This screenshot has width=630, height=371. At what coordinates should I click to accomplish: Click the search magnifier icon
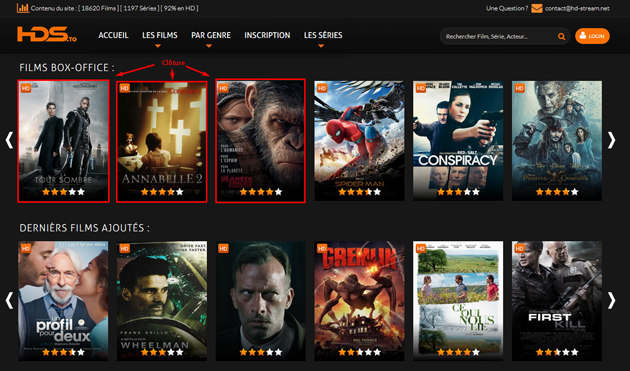click(x=561, y=37)
